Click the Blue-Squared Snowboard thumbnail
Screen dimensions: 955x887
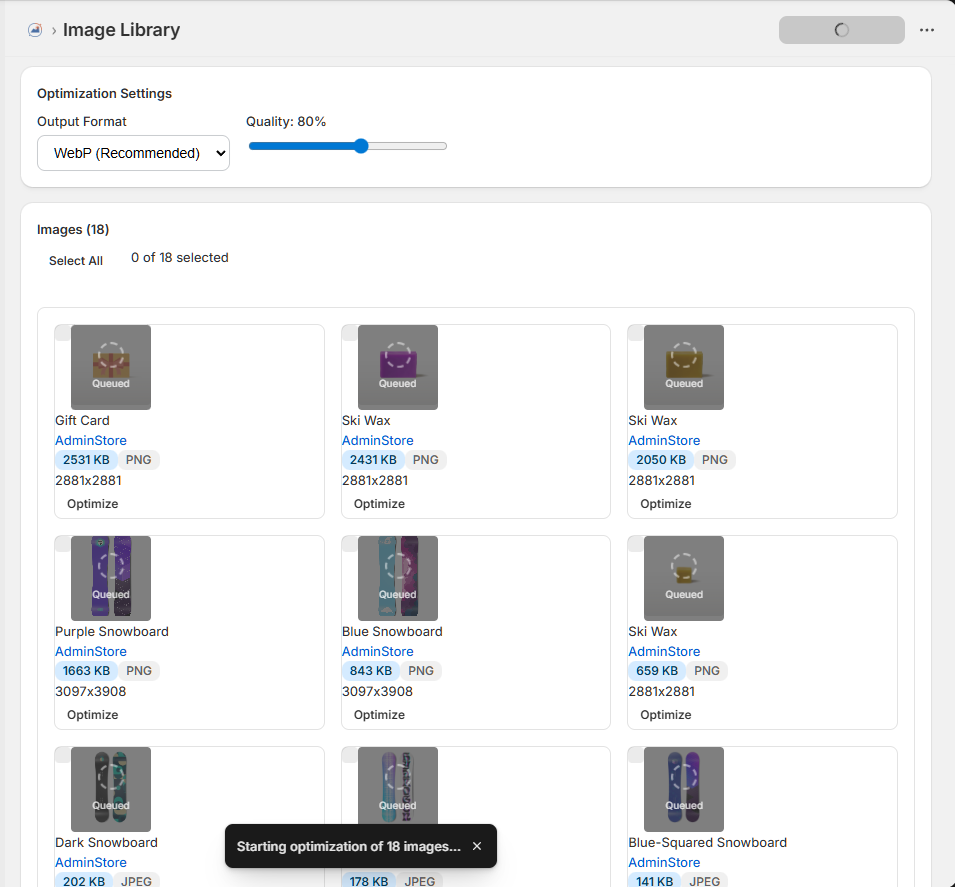click(684, 789)
